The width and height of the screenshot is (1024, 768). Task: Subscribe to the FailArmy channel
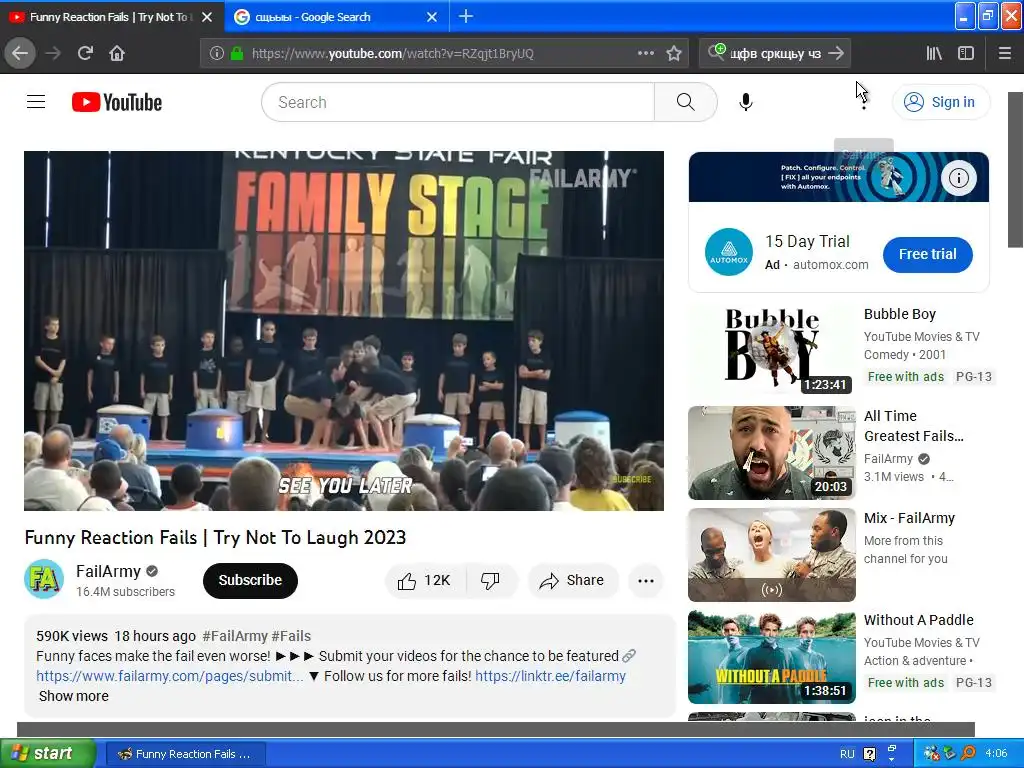pyautogui.click(x=250, y=580)
